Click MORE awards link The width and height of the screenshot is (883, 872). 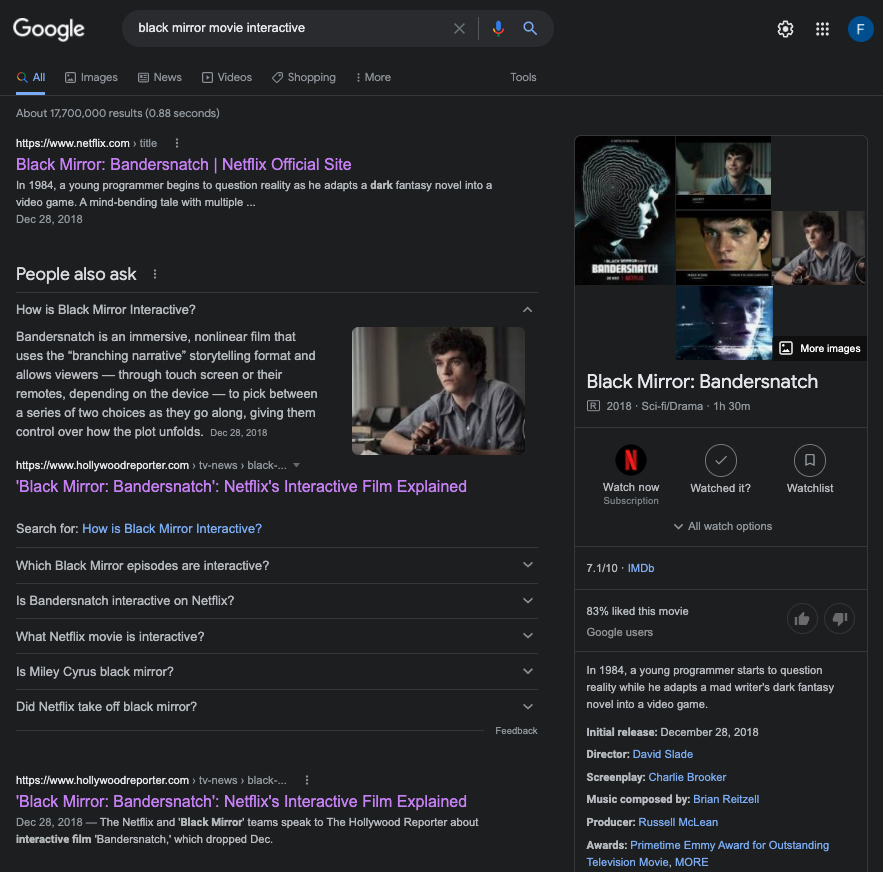(x=692, y=862)
